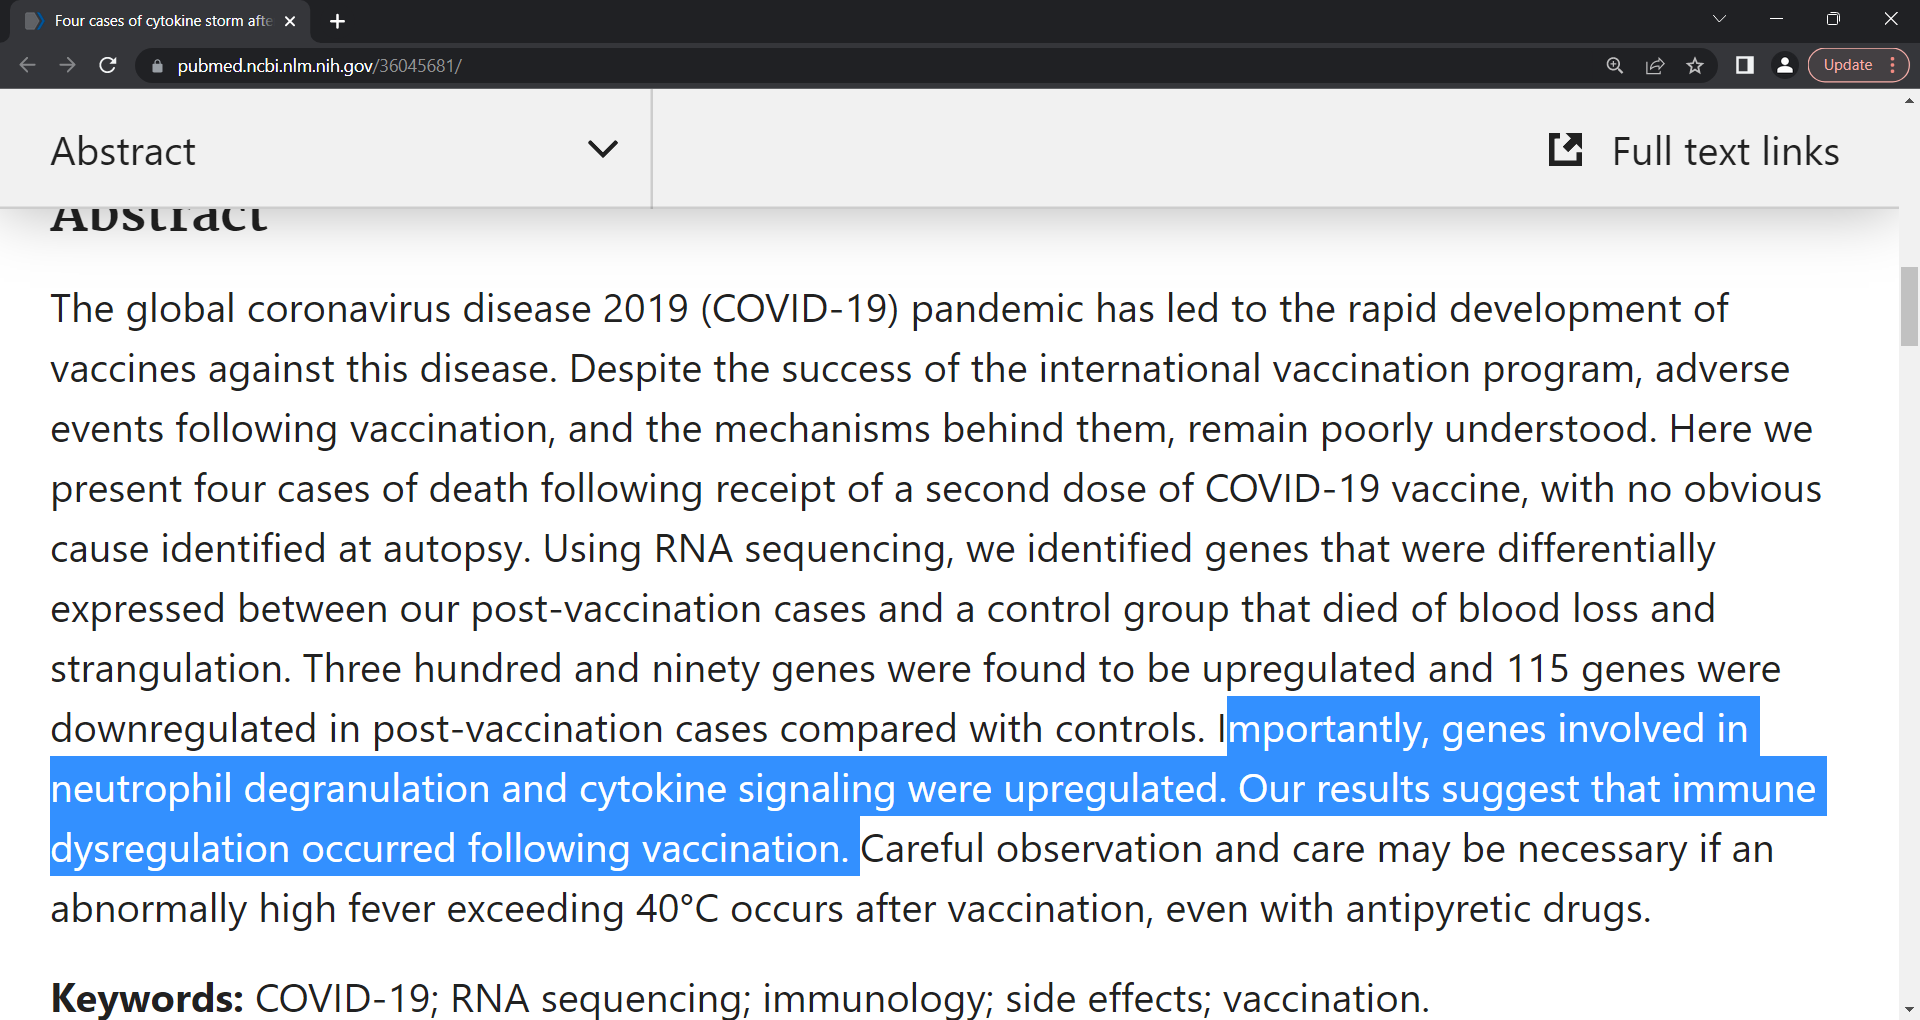Screen dimensions: 1920x1020
Task: Open the tab search chevron
Action: 1719,19
